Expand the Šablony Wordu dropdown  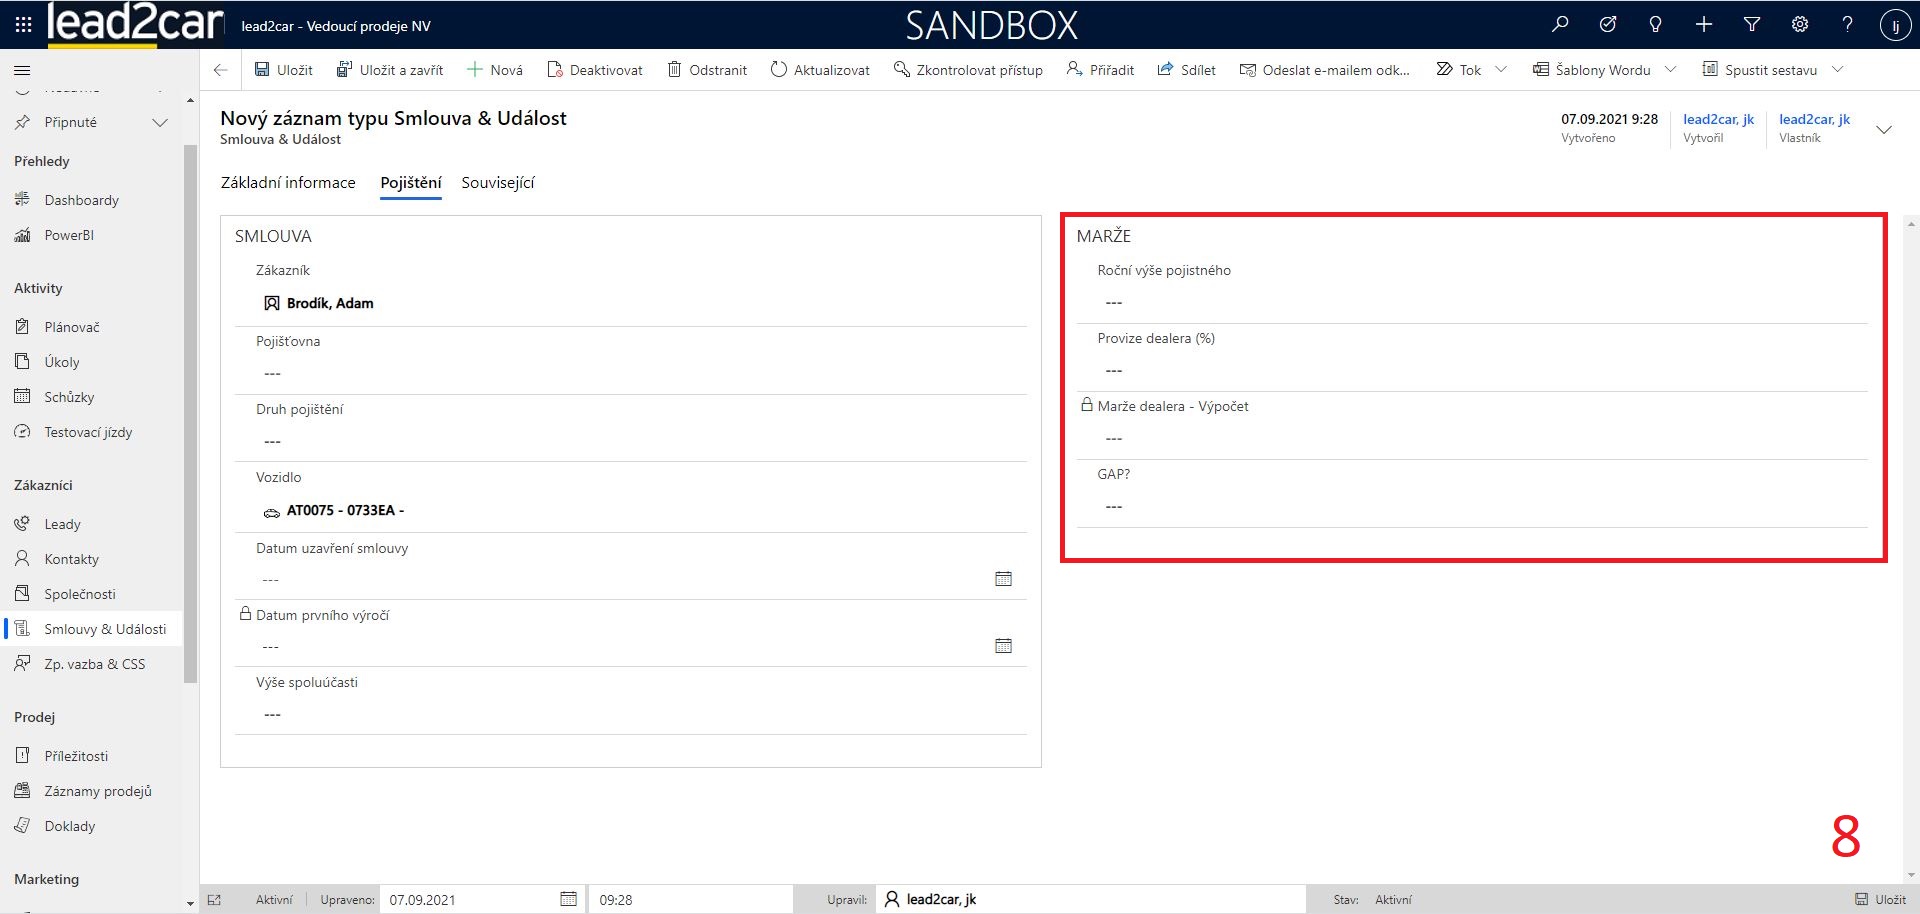[1670, 70]
